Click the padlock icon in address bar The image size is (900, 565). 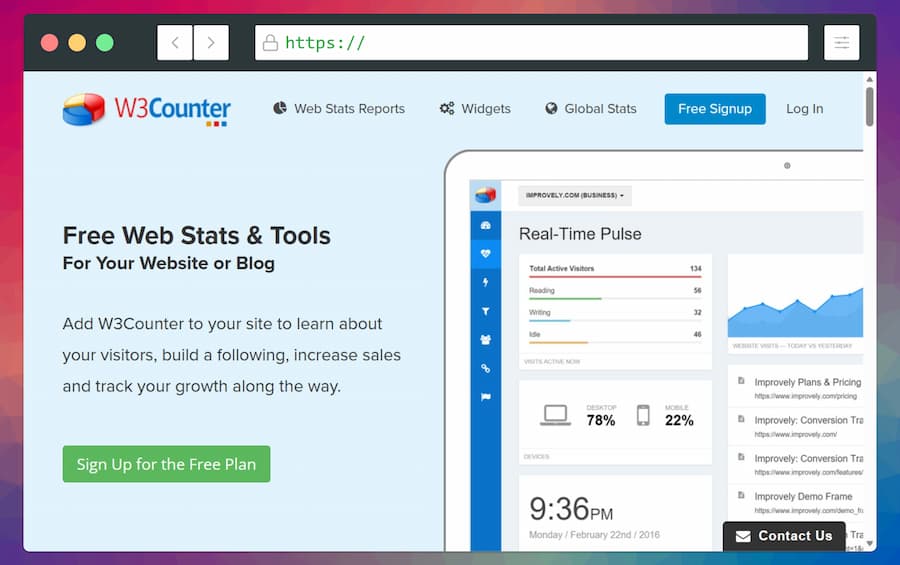[269, 43]
